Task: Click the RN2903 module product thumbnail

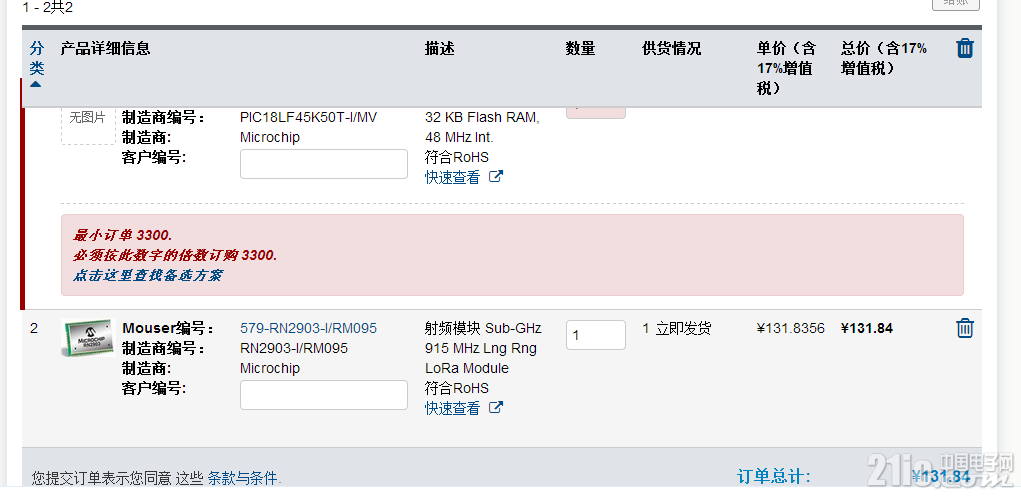Action: coord(89,337)
